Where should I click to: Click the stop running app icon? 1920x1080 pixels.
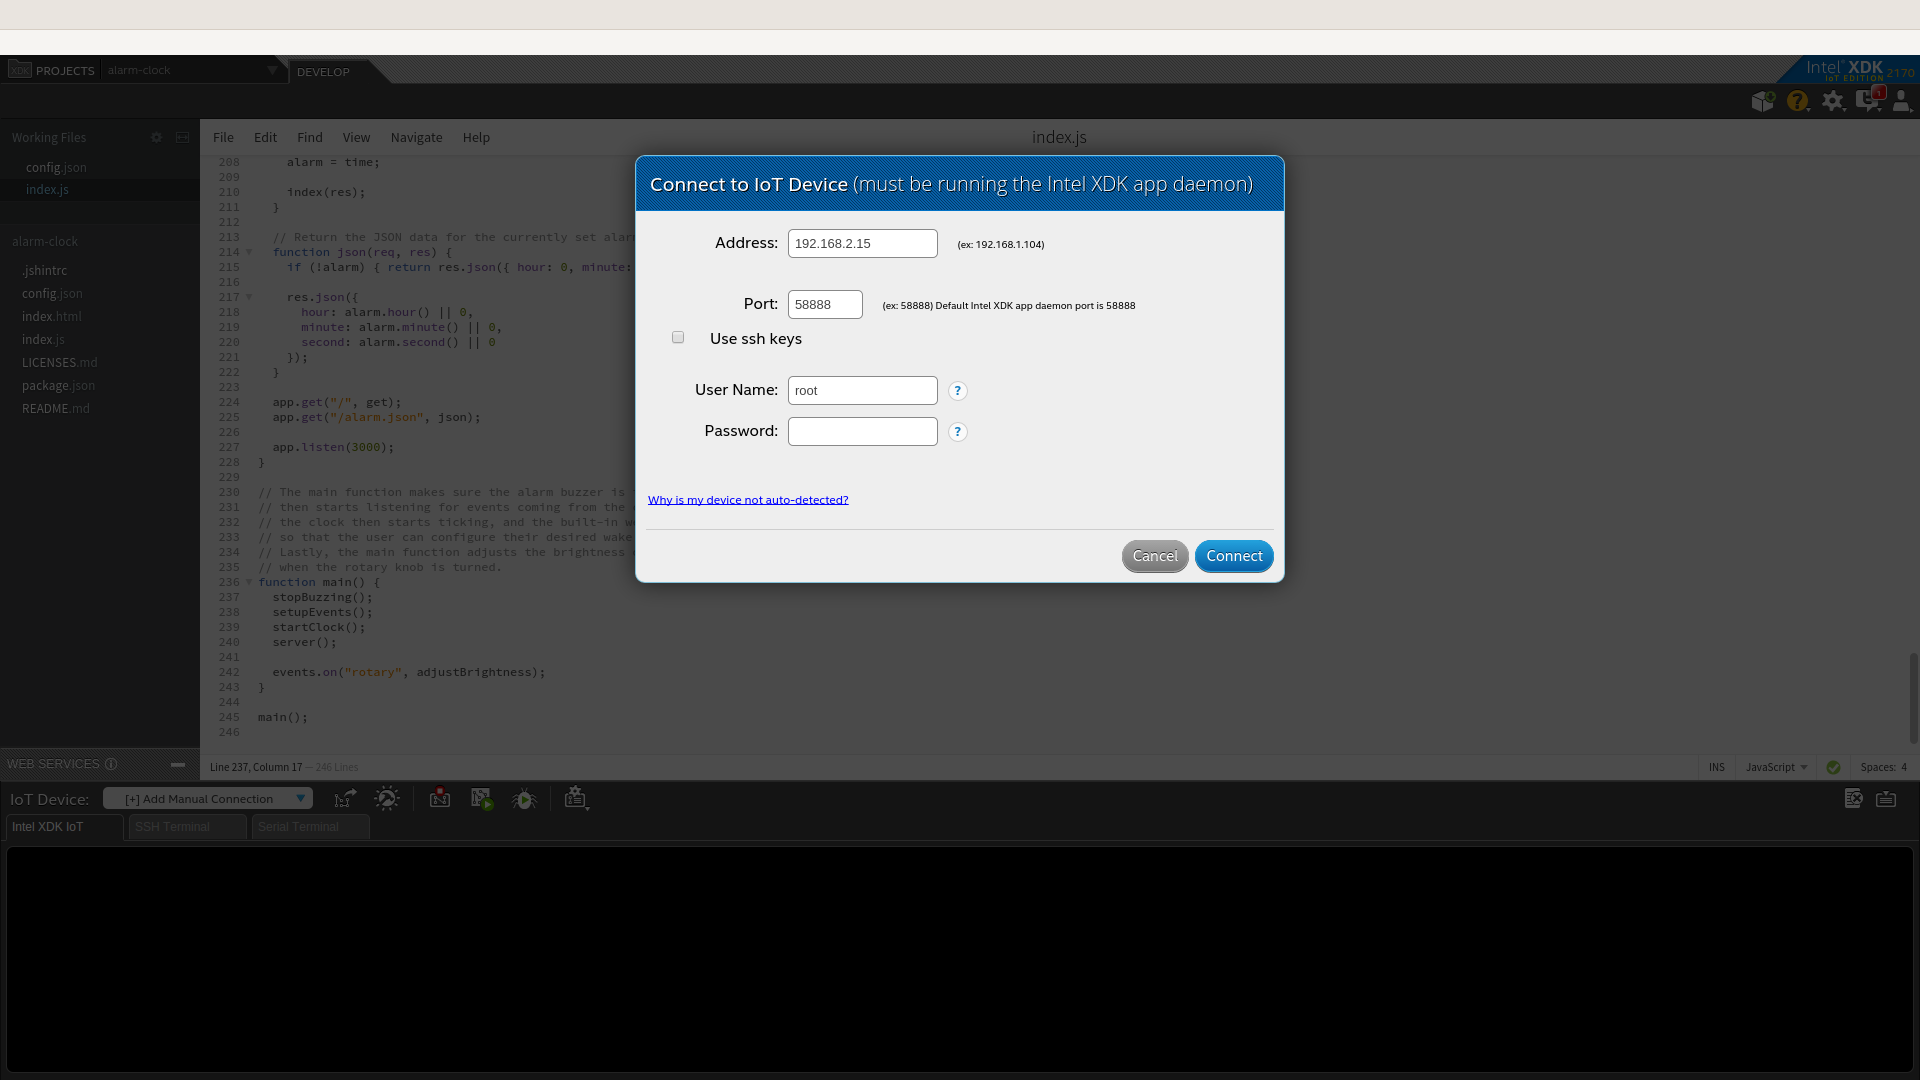point(440,797)
